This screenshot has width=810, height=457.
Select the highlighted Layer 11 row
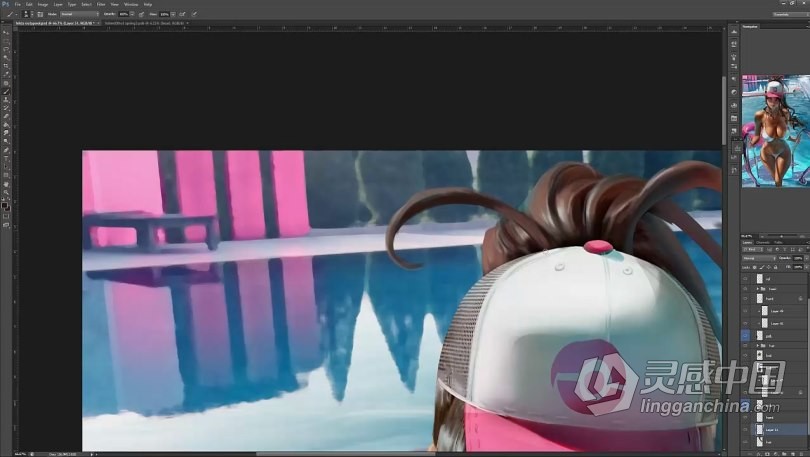point(779,429)
